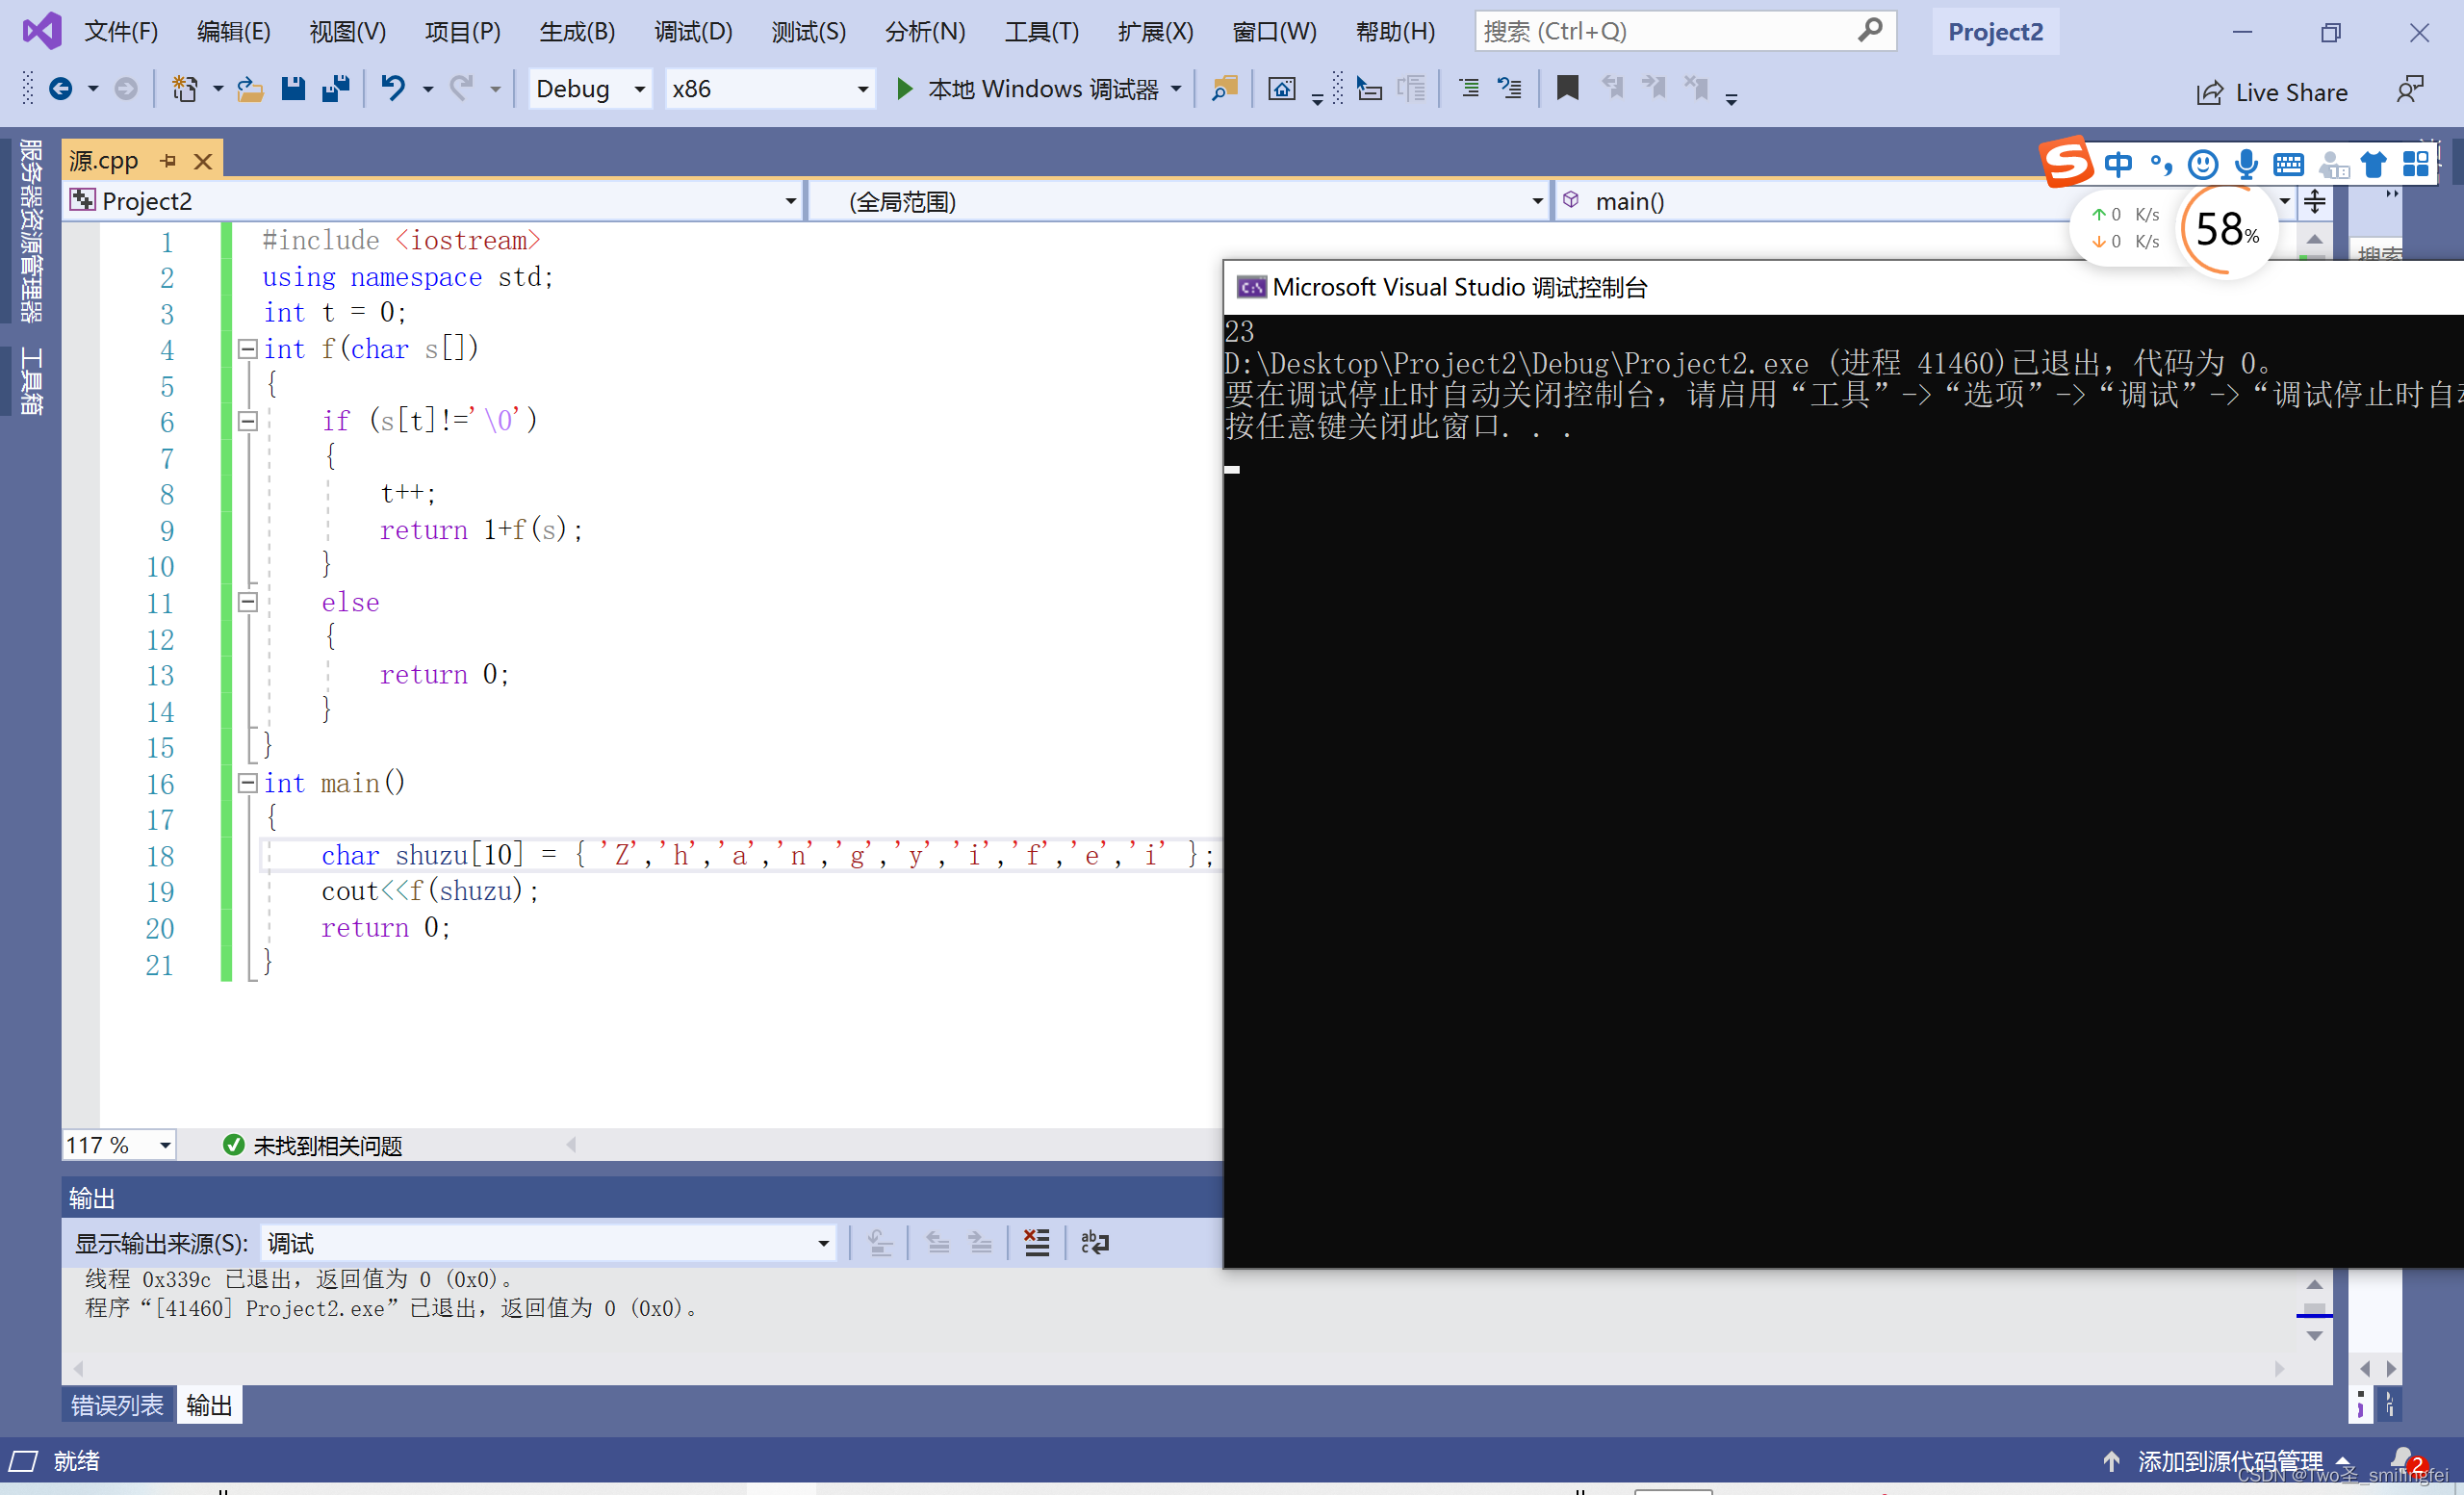The width and height of the screenshot is (2464, 1495).
Task: Click the Save All icon
Action: pyautogui.click(x=335, y=89)
